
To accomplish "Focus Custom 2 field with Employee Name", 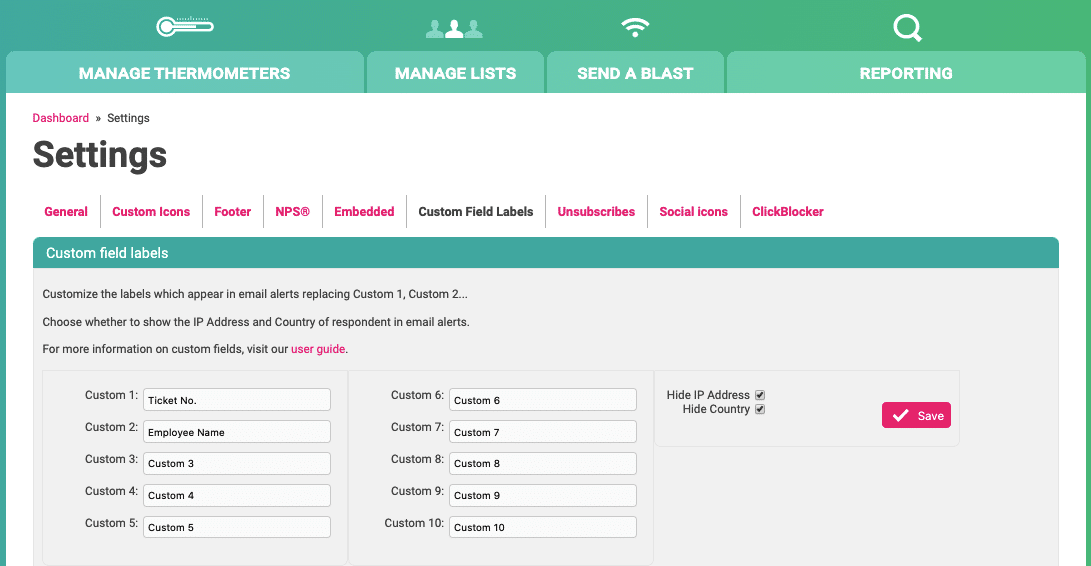I will click(237, 432).
